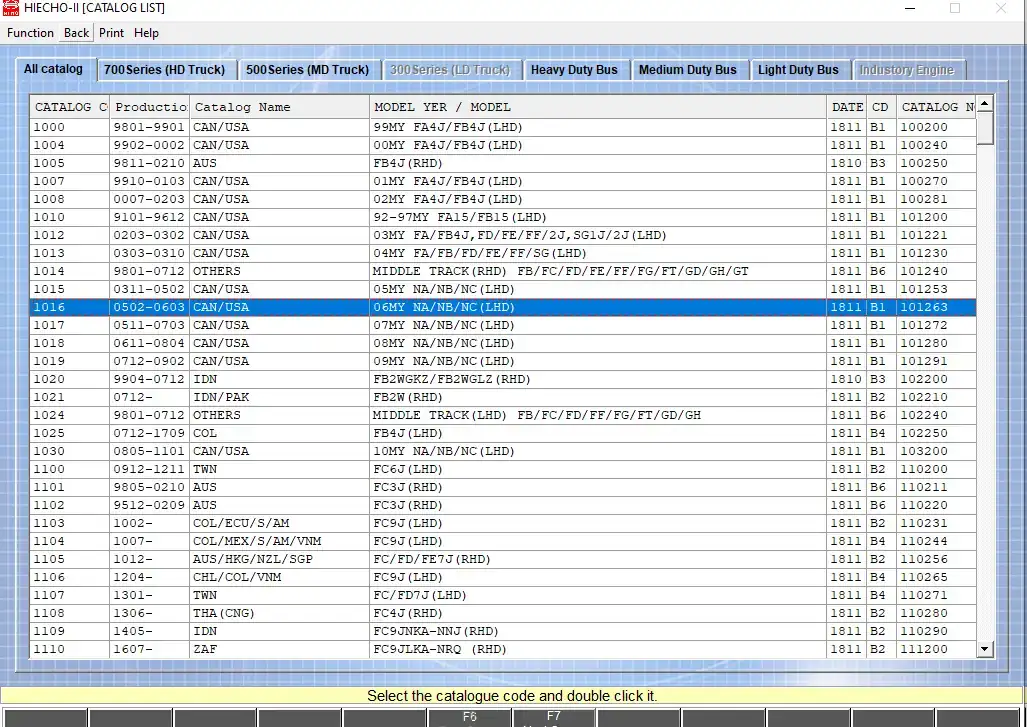Screen dimensions: 1027x727
Task: Open the Heavy Duty Bus tab
Action: (574, 69)
